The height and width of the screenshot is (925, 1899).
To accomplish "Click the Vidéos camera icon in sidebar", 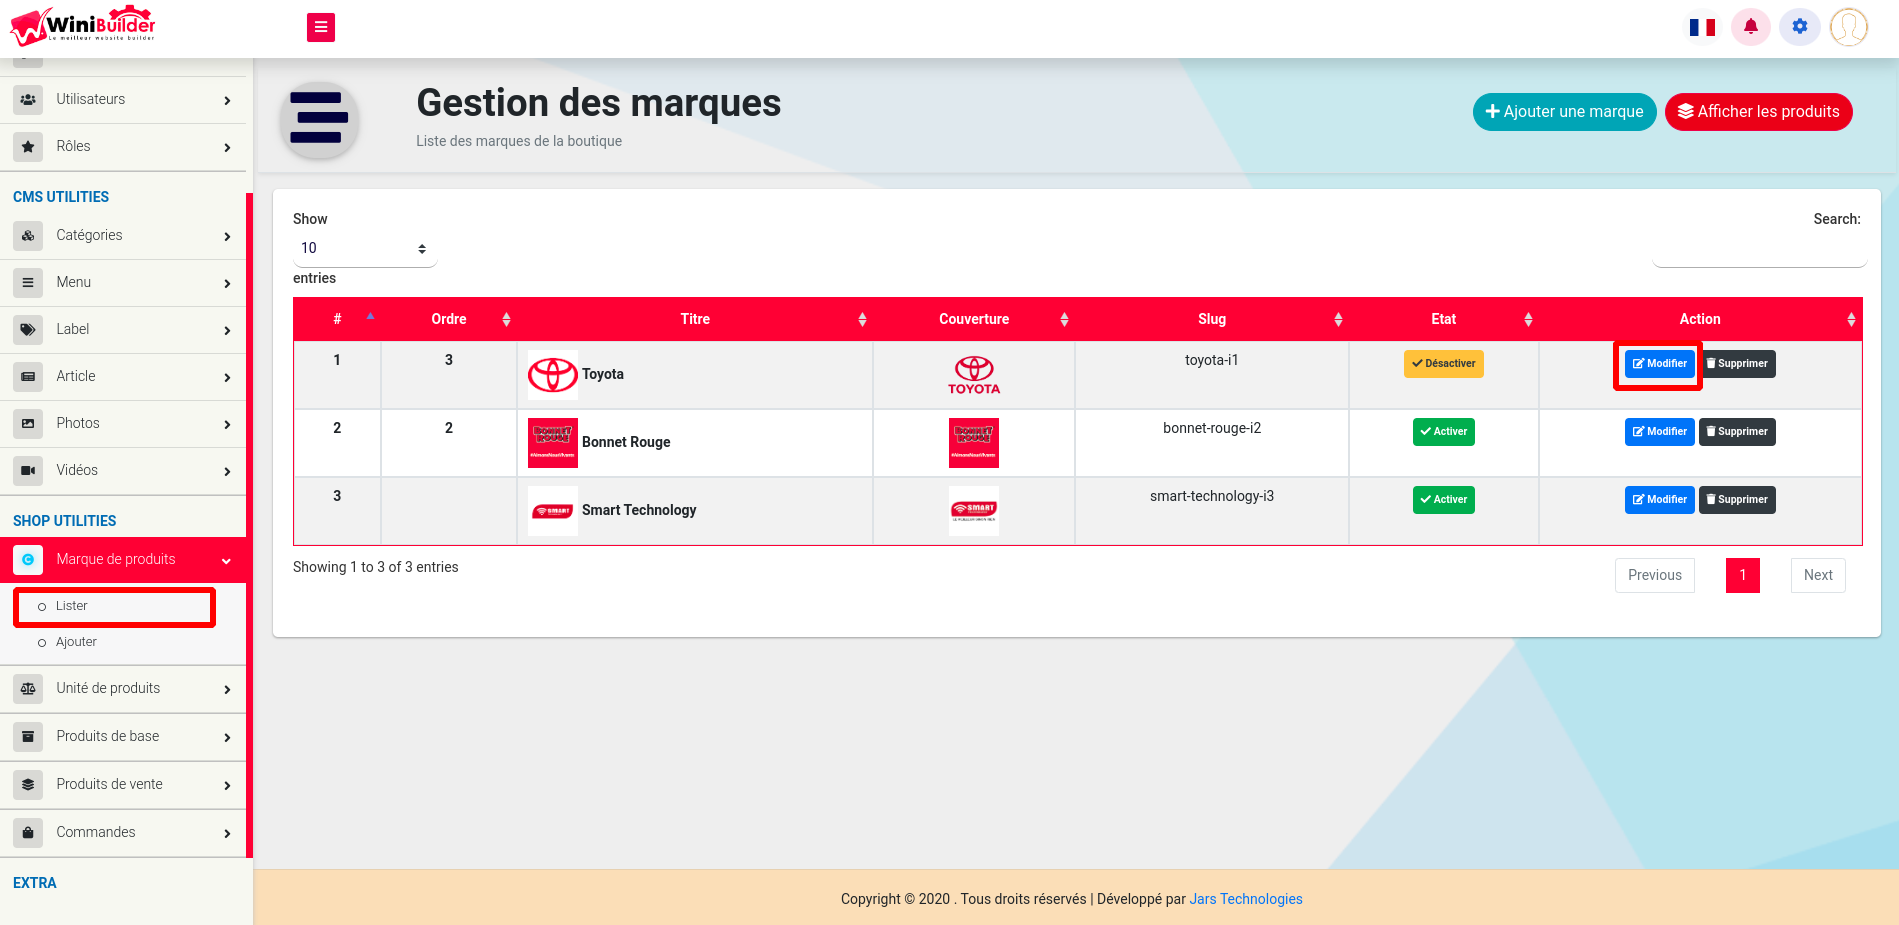I will point(28,470).
